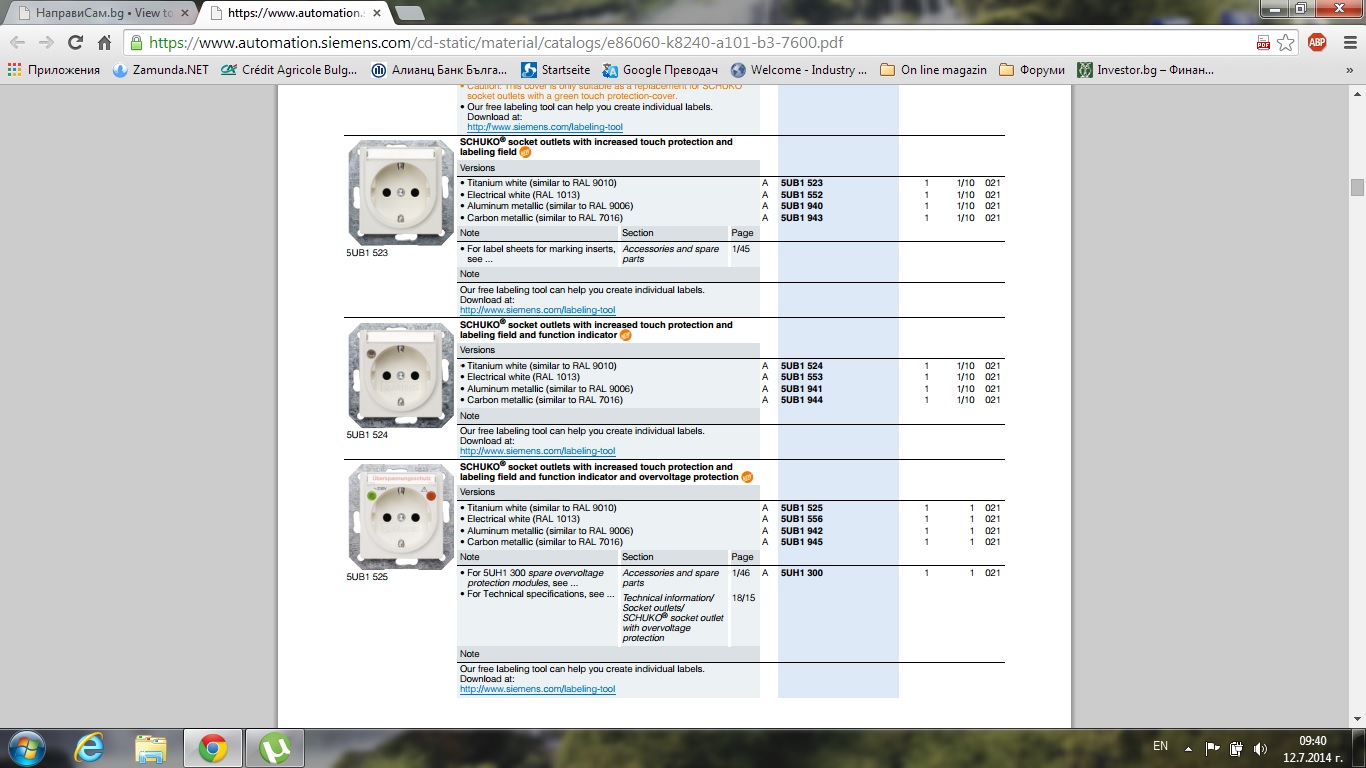Show hidden system tray icons
Screen dimensions: 1366x768
1188,748
